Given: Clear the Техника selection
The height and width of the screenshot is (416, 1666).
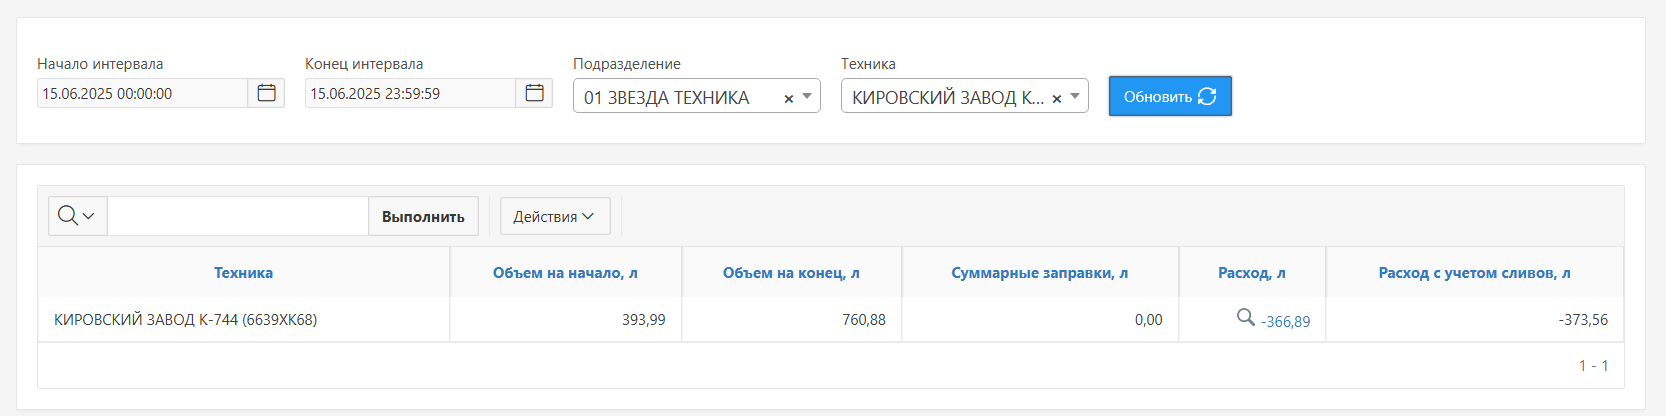Looking at the screenshot, I should pos(1056,98).
